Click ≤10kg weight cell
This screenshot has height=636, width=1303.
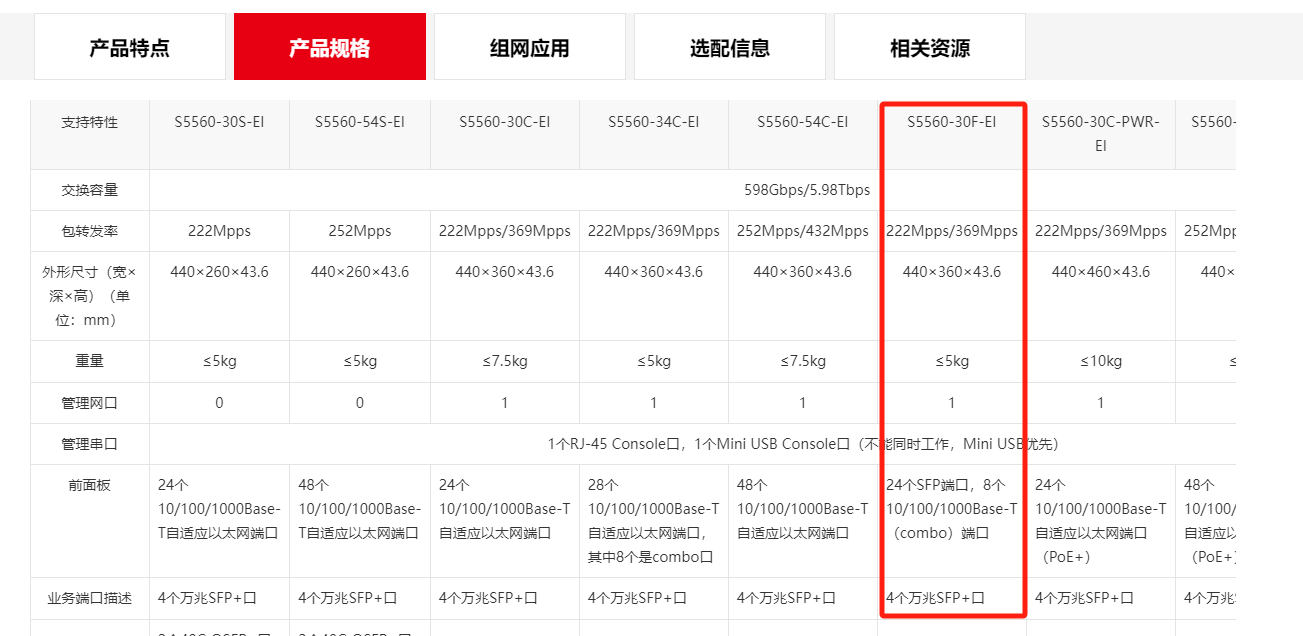point(1101,361)
